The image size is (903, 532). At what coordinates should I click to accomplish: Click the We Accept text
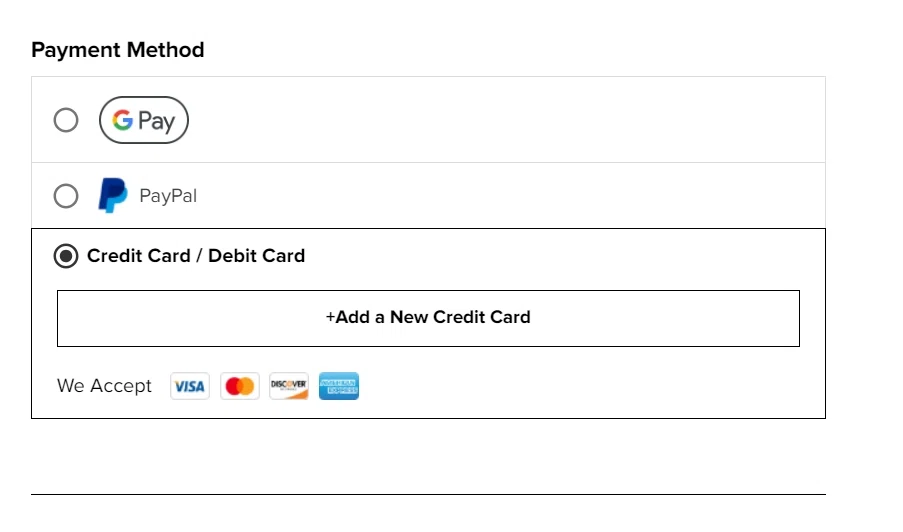pos(104,386)
